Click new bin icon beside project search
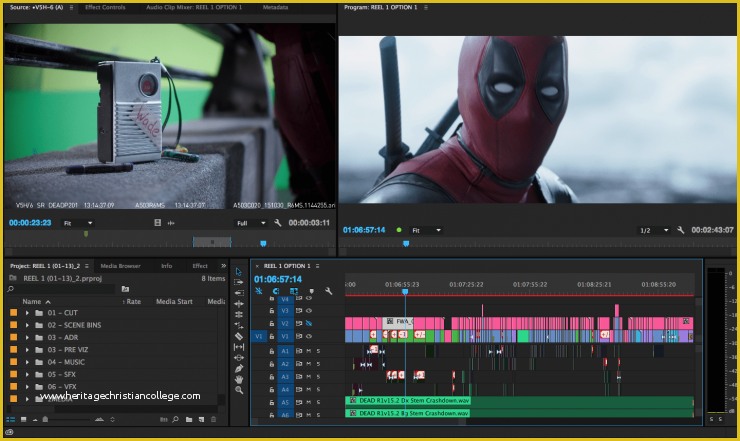 coord(125,289)
